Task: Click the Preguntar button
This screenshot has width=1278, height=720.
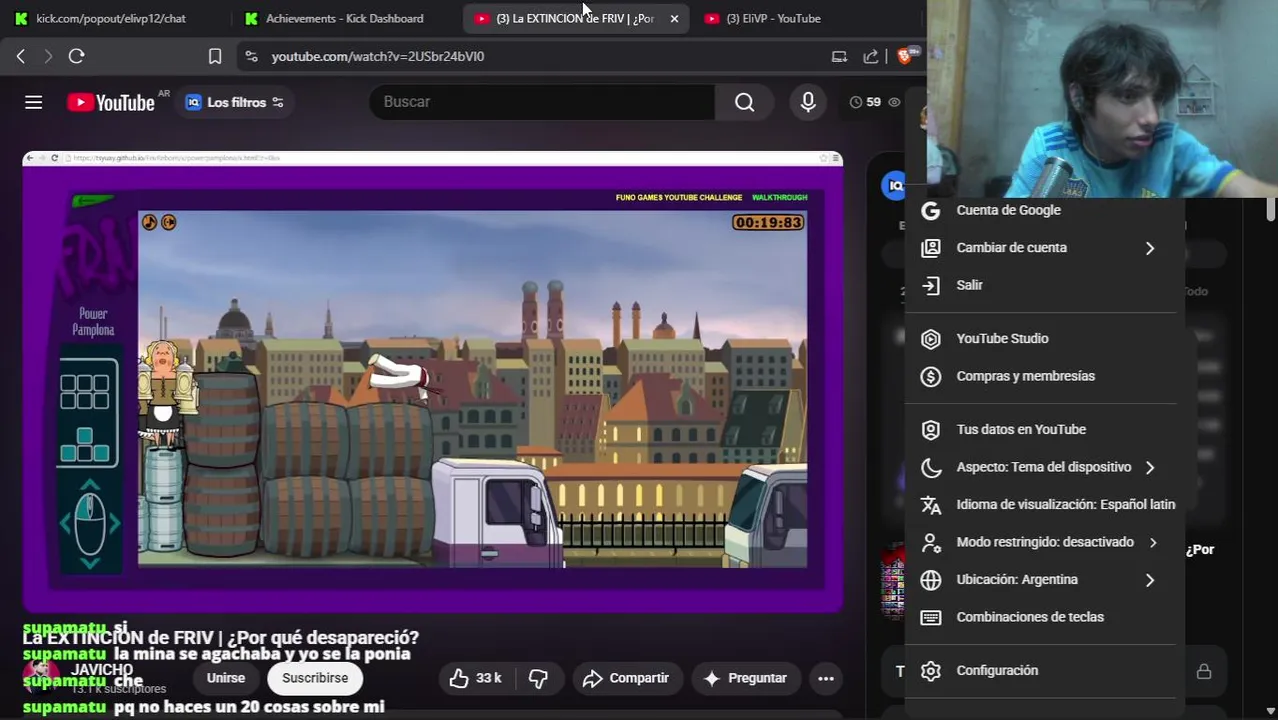Action: 746,678
